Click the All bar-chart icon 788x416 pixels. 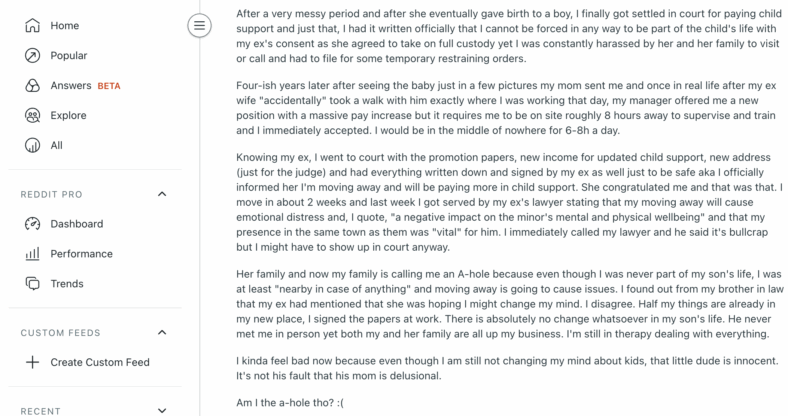coord(32,146)
